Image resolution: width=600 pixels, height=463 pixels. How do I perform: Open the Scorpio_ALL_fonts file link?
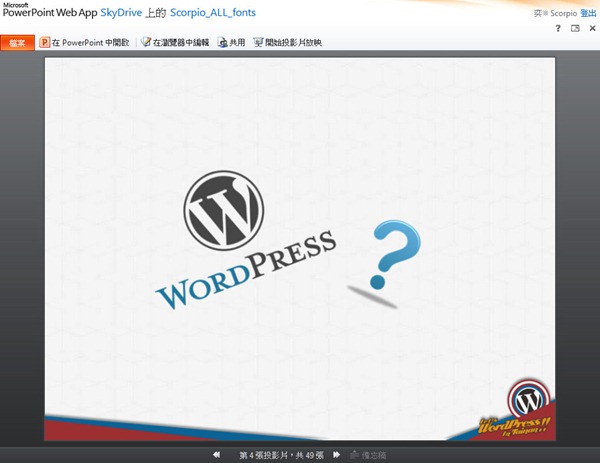(213, 13)
